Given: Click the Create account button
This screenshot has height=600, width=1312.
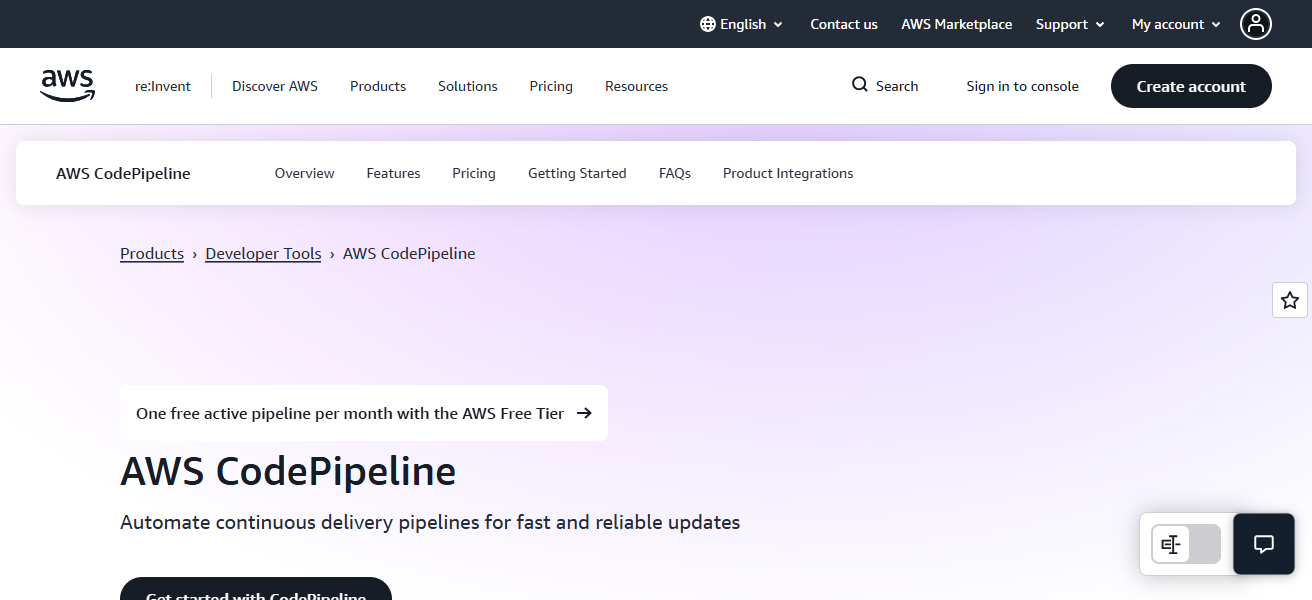Looking at the screenshot, I should (1190, 86).
